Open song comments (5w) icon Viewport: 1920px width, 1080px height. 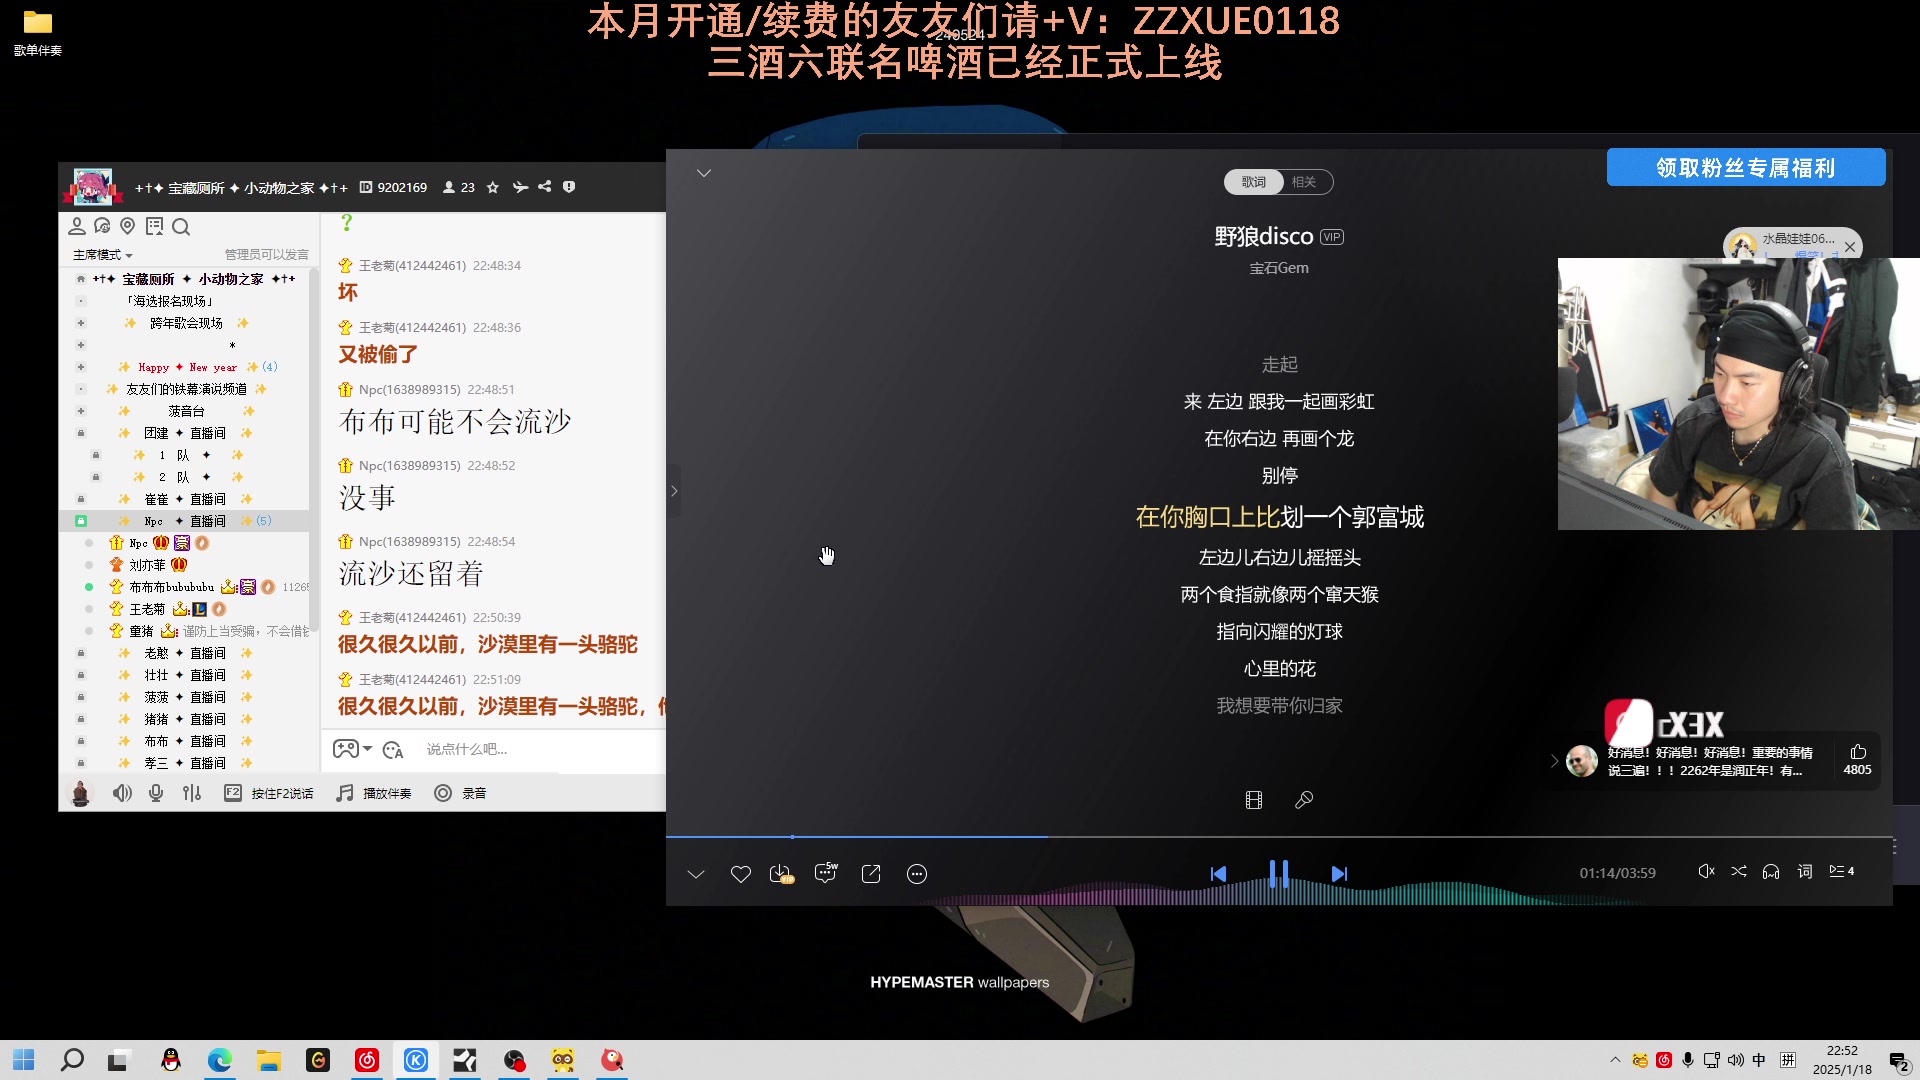(x=826, y=873)
